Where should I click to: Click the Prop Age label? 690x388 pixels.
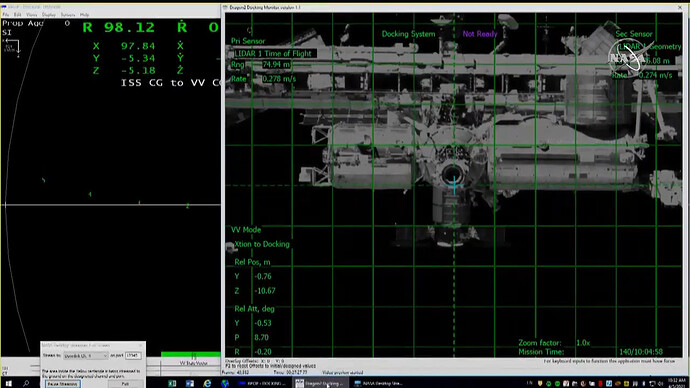click(x=23, y=23)
